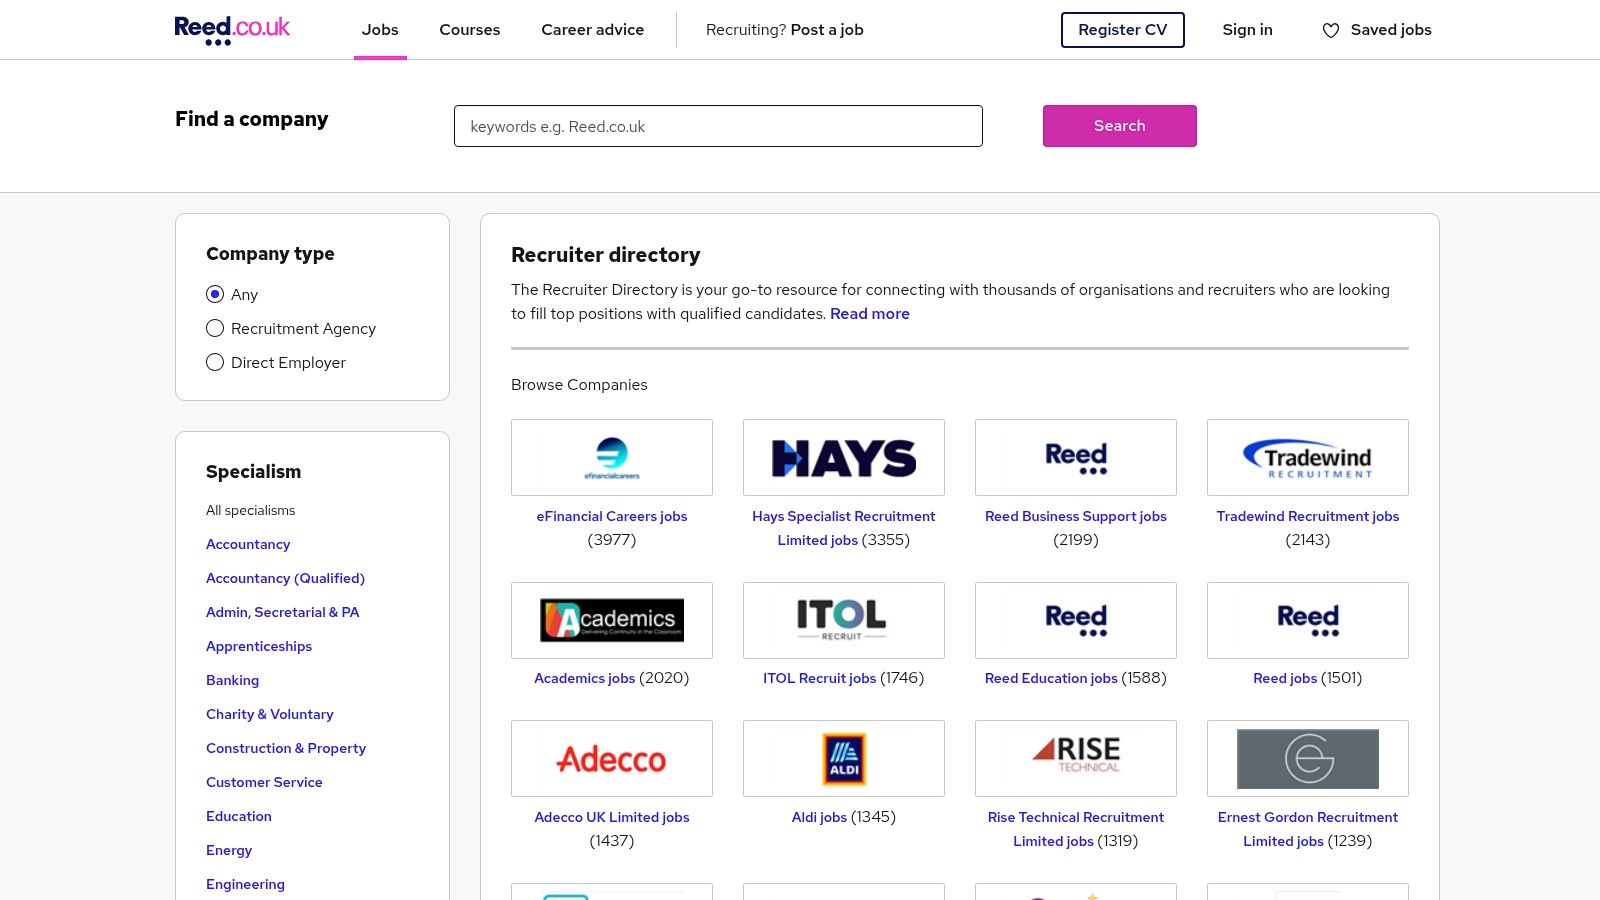Click the keywords search input field
Screen dimensions: 1600x900
click(718, 126)
